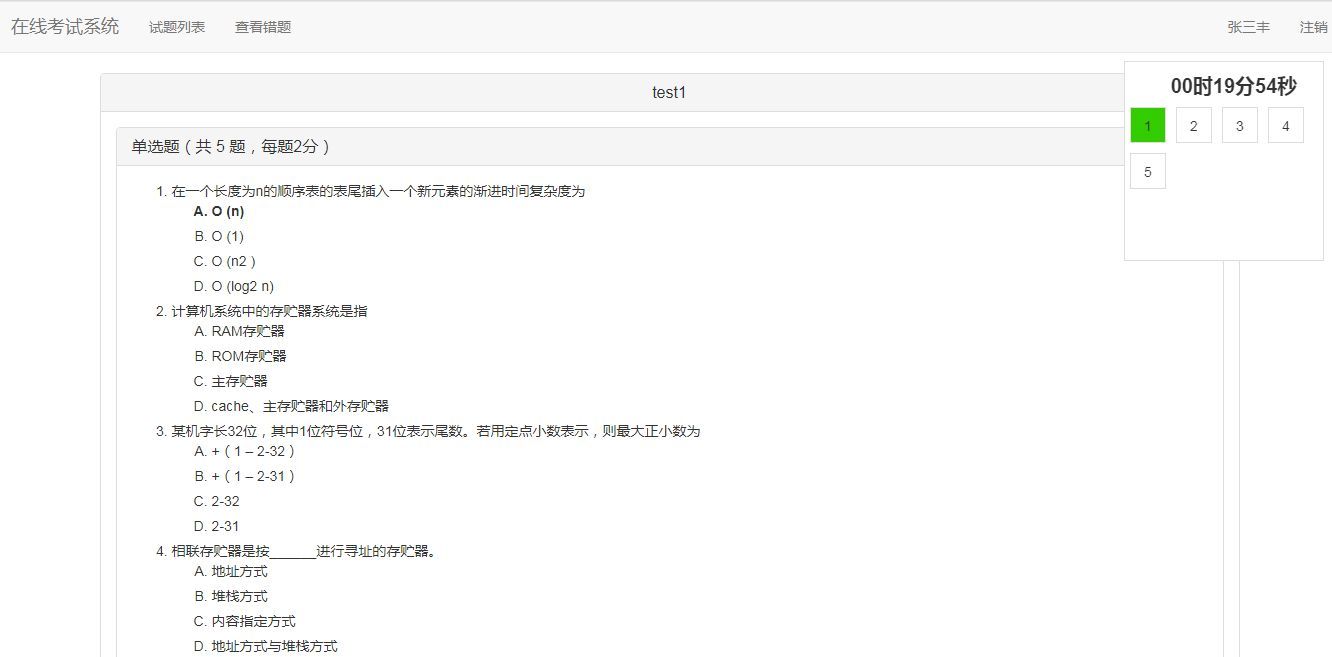Choose option C. 主存贮器
This screenshot has height=657, width=1332.
coord(231,381)
